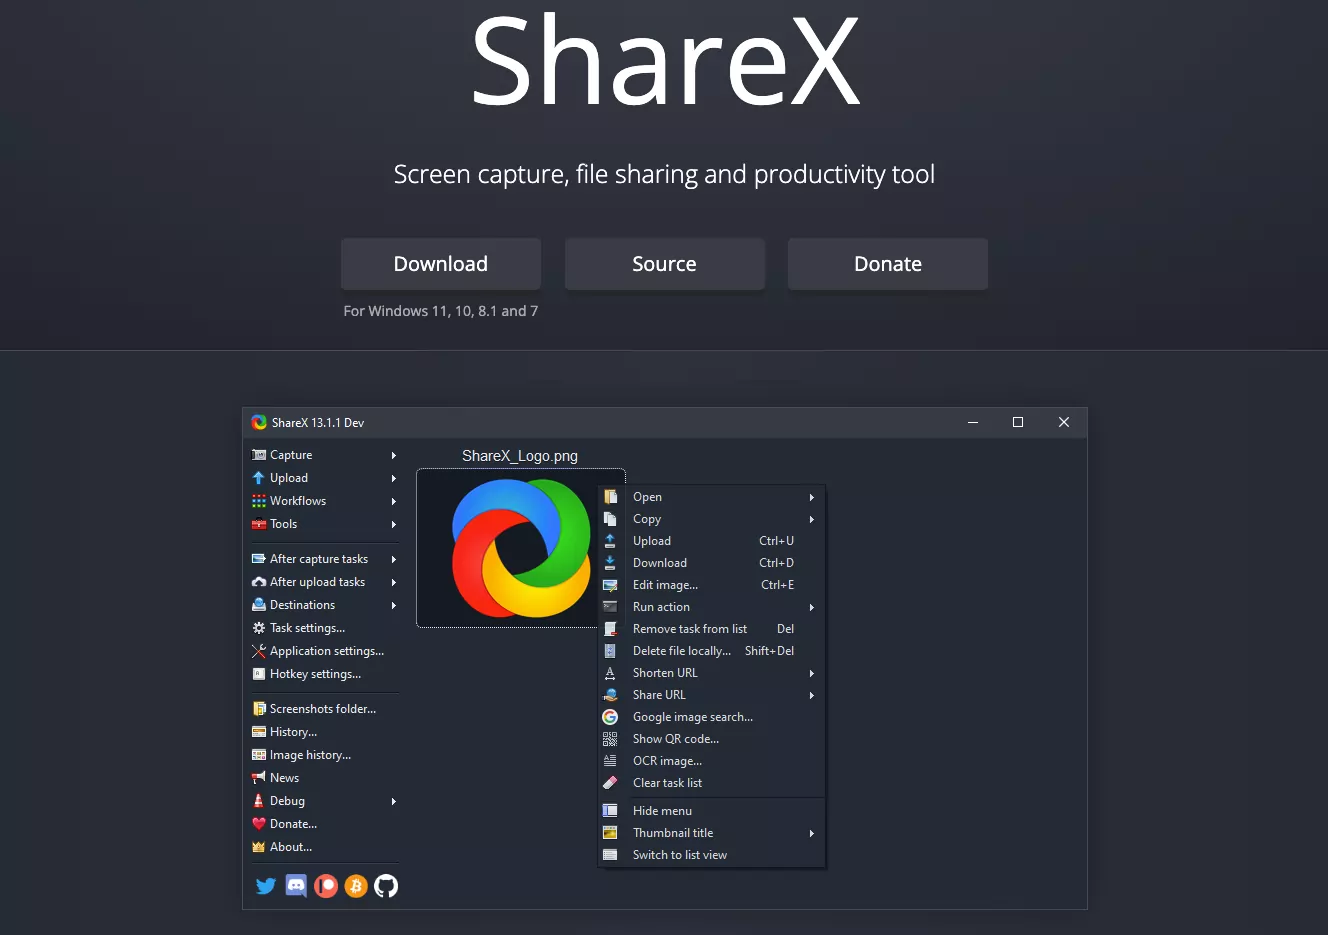Viewport: 1328px width, 935px height.
Task: Expand the Shorten URL submenu arrow
Action: pos(812,673)
